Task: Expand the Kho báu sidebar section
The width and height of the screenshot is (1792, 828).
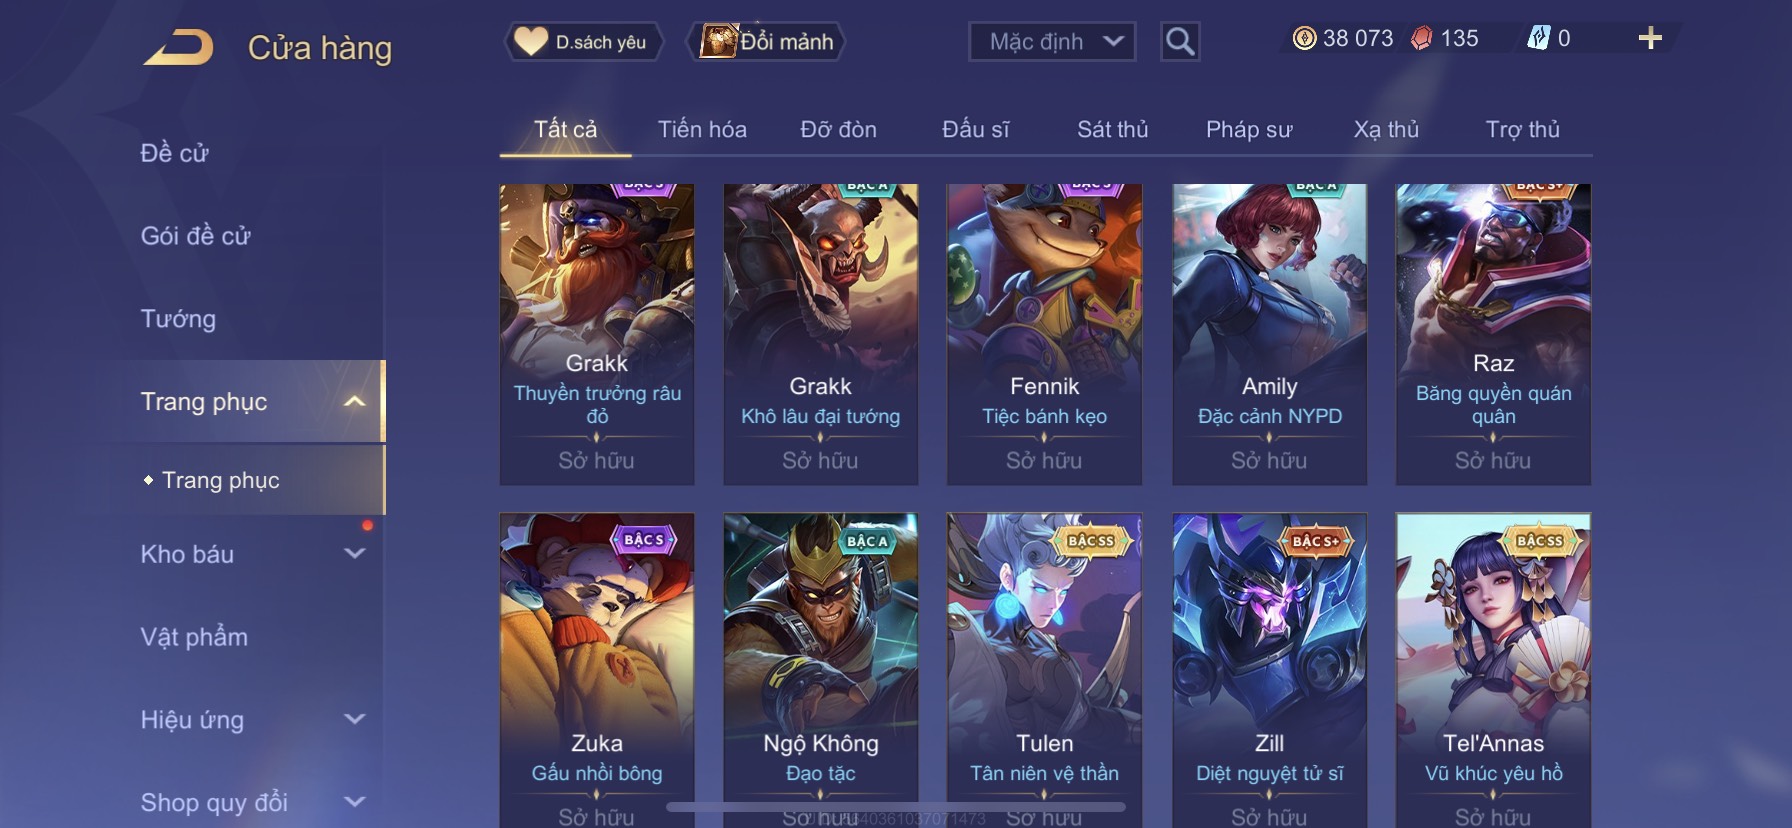Action: coord(354,553)
